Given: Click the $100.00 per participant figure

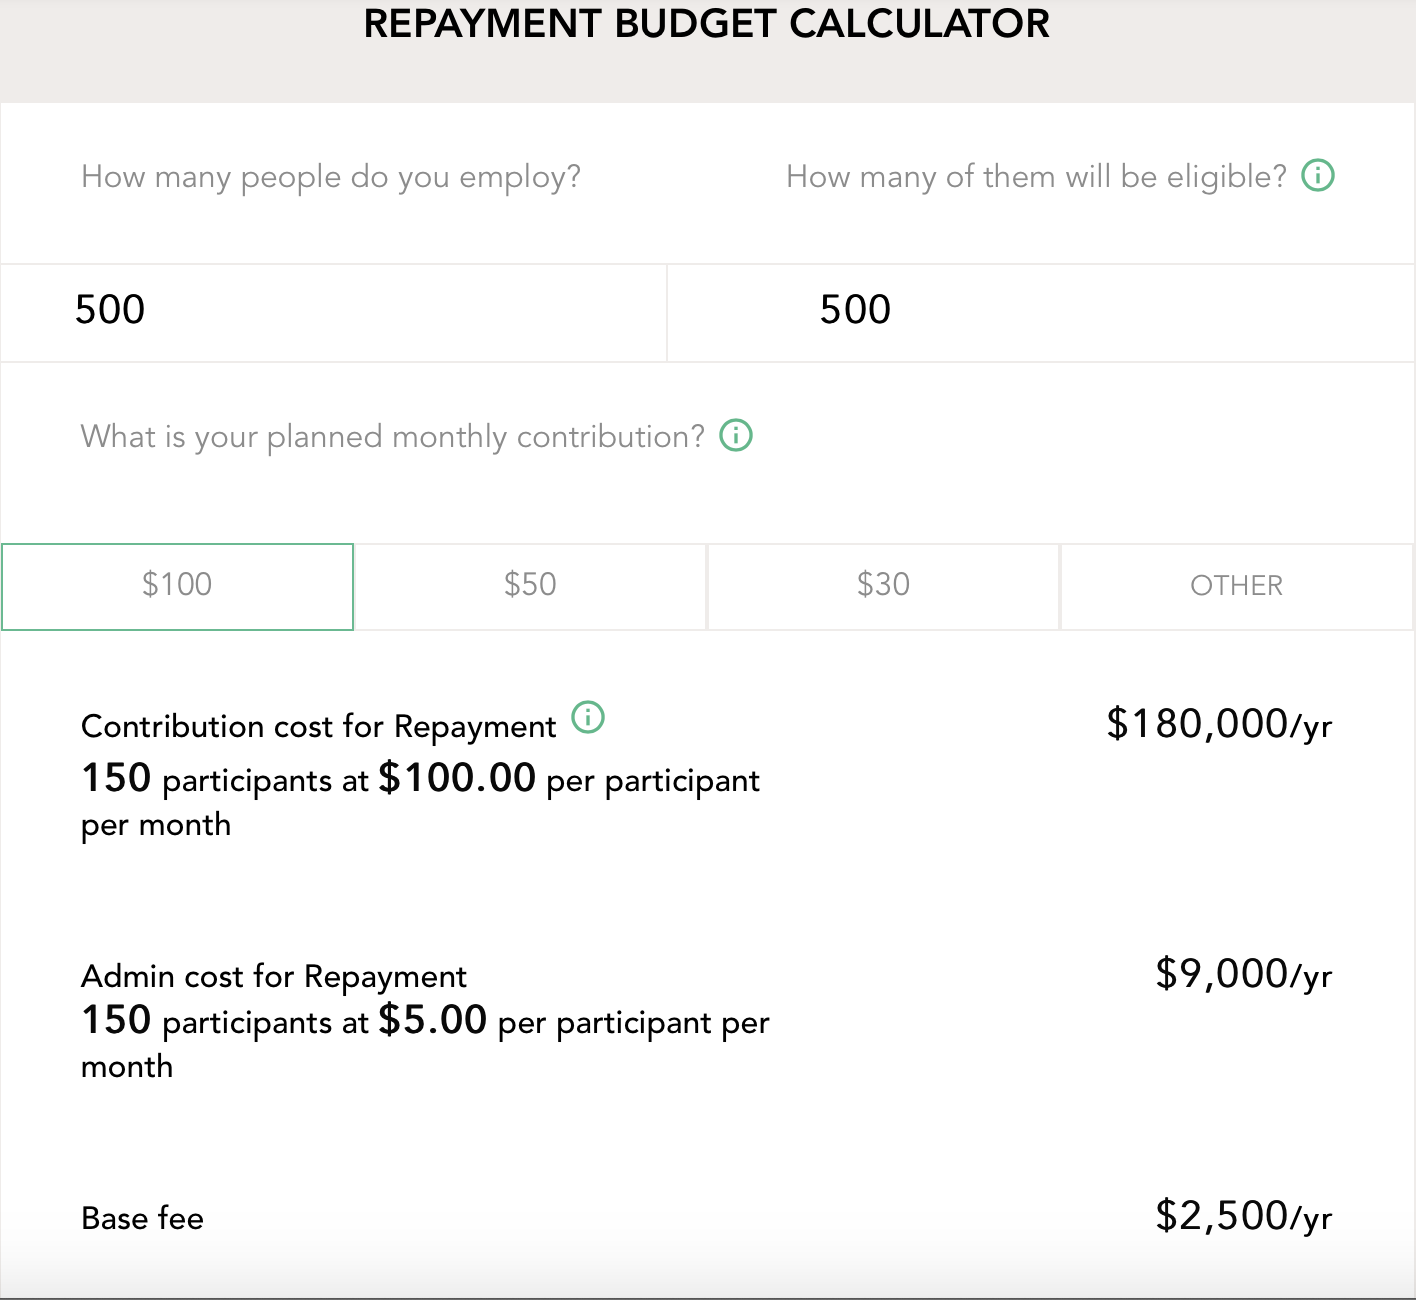Looking at the screenshot, I should tap(457, 778).
